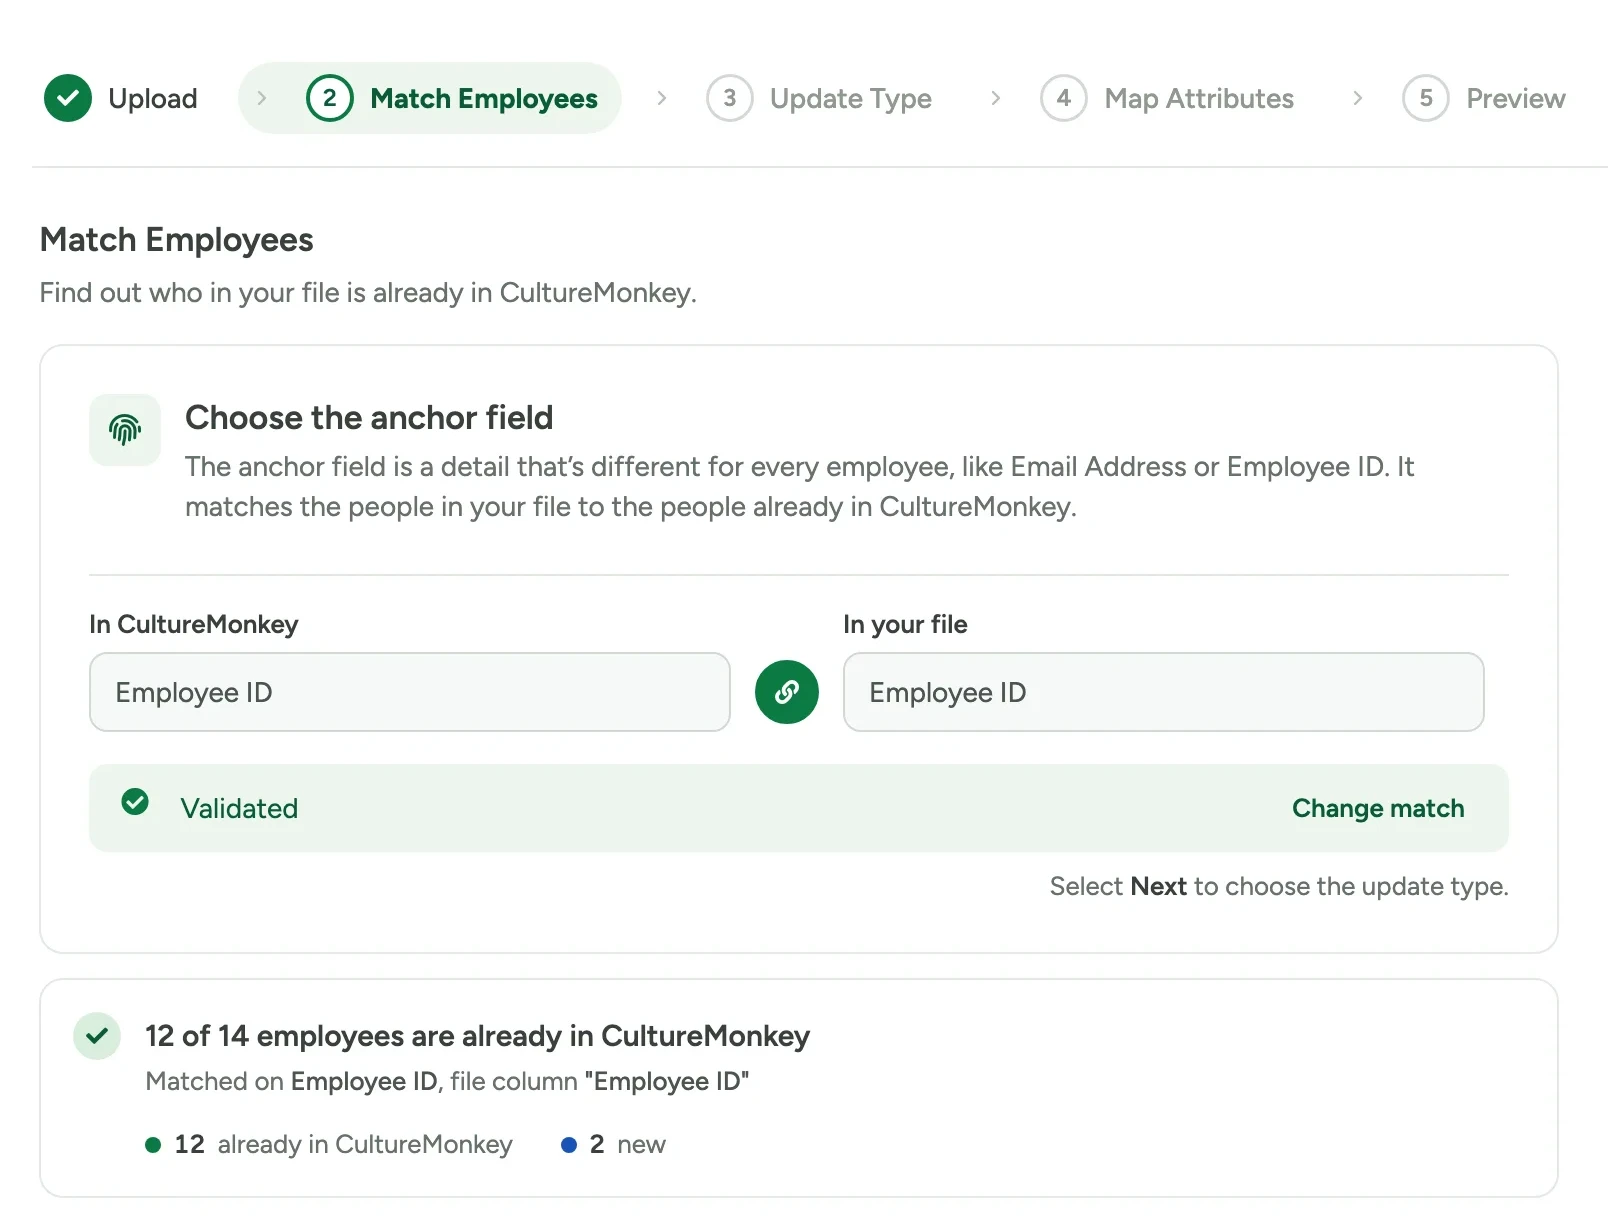Select the Match Employees step label
This screenshot has width=1608, height=1221.
click(x=484, y=98)
